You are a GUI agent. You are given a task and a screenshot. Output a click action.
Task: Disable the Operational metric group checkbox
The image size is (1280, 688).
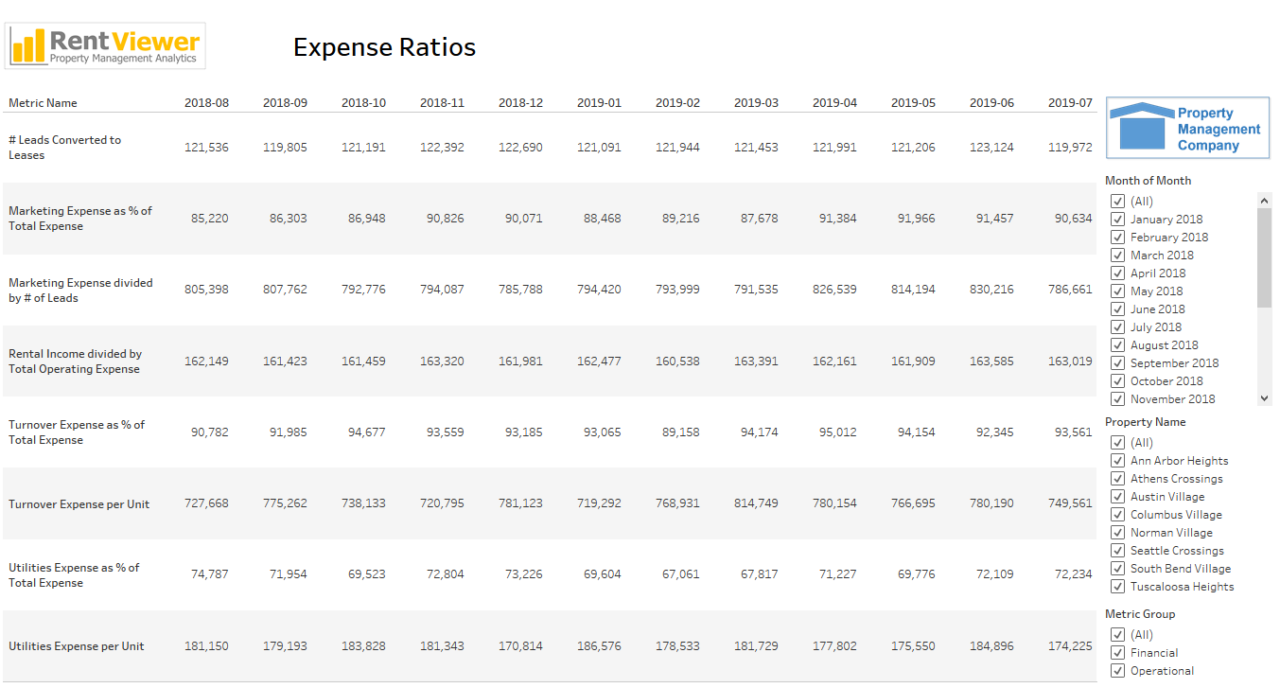[1117, 670]
